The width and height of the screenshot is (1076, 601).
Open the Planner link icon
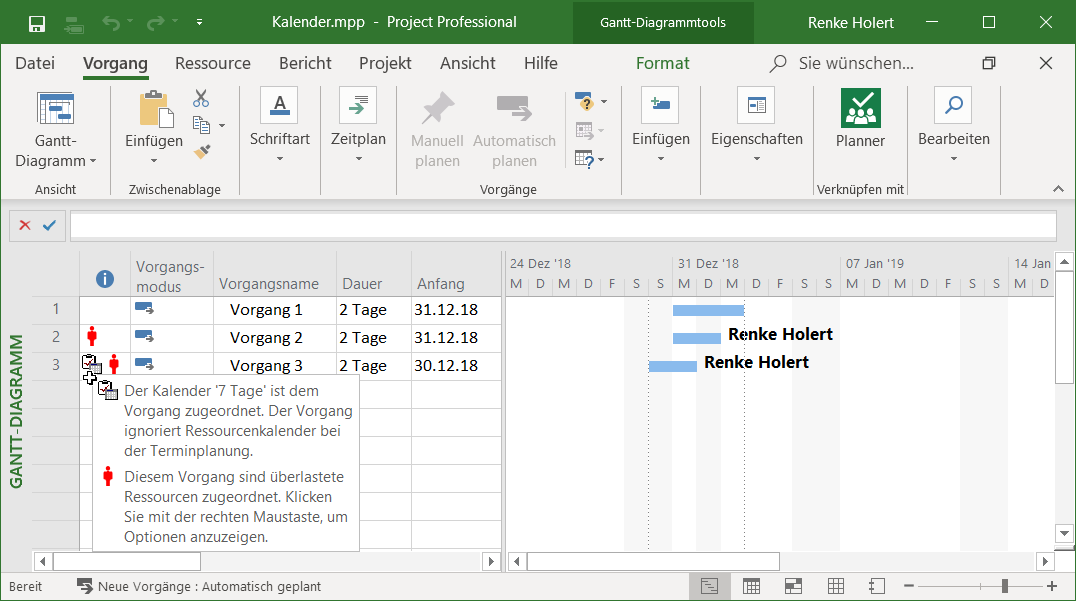pos(860,108)
